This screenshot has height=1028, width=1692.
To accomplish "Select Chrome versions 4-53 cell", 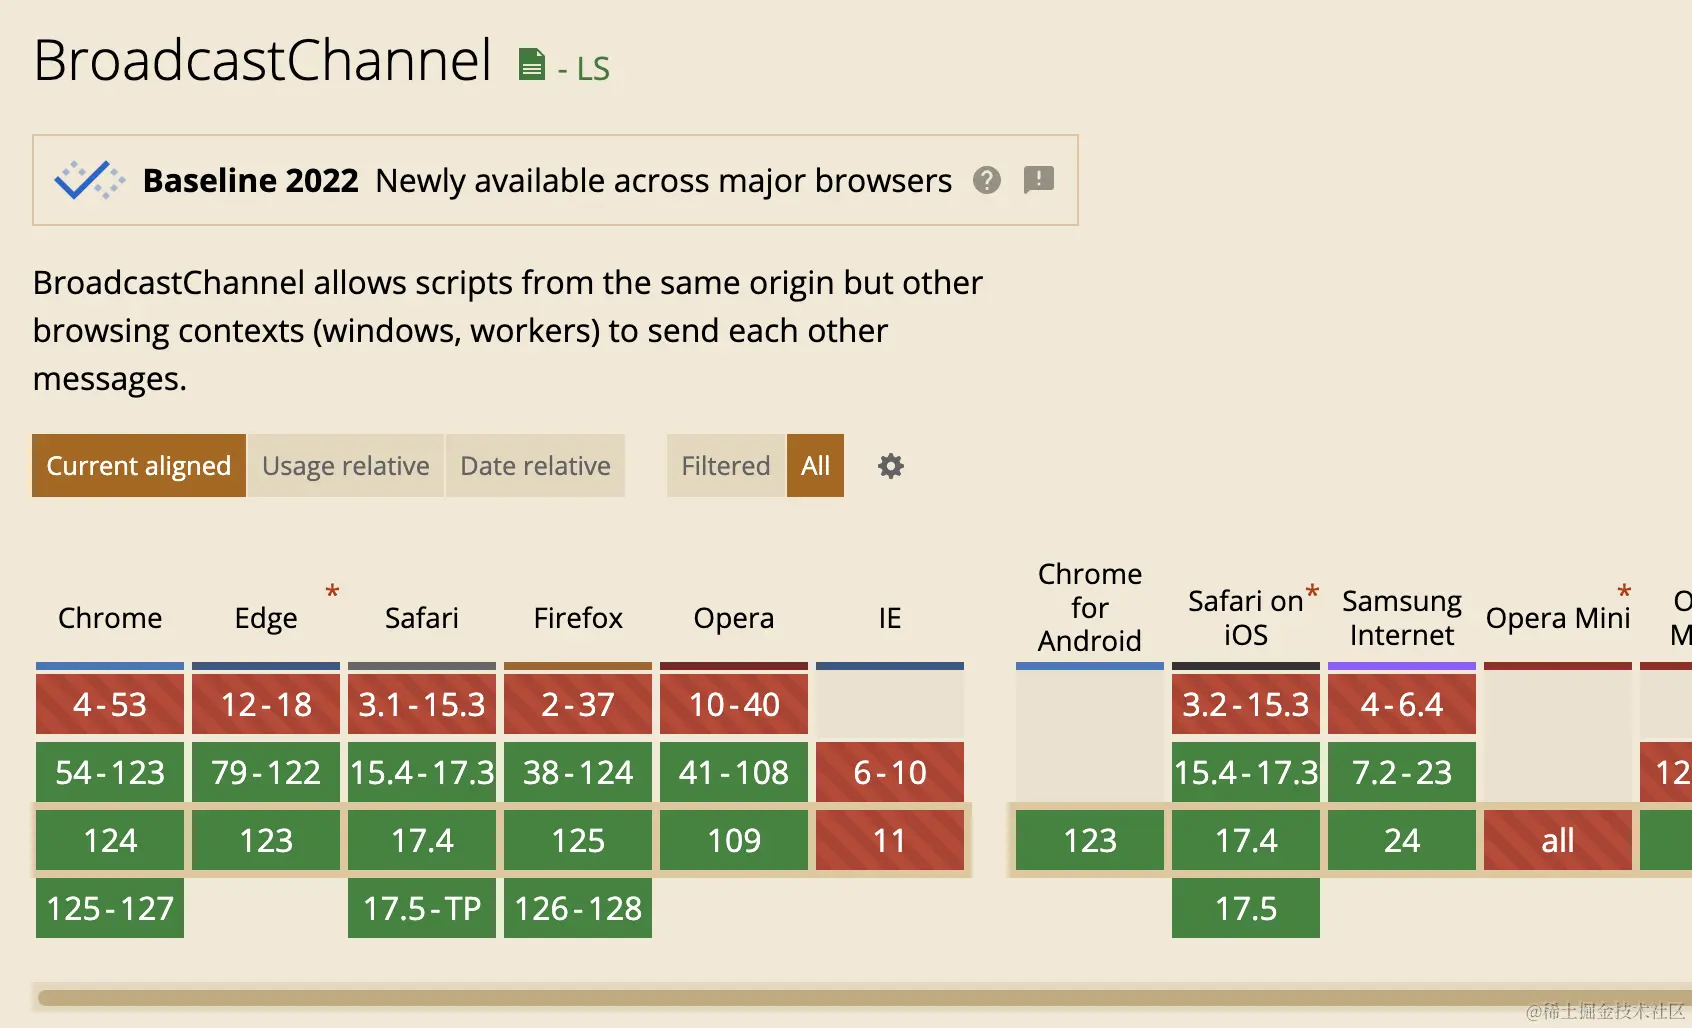I will [x=110, y=704].
